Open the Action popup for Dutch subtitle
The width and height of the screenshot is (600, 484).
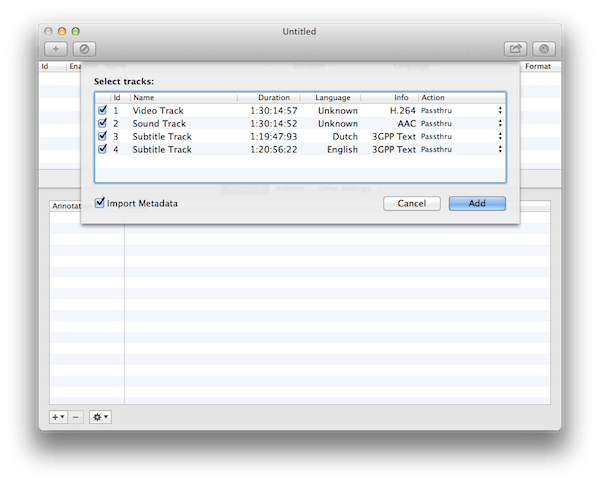(461, 137)
